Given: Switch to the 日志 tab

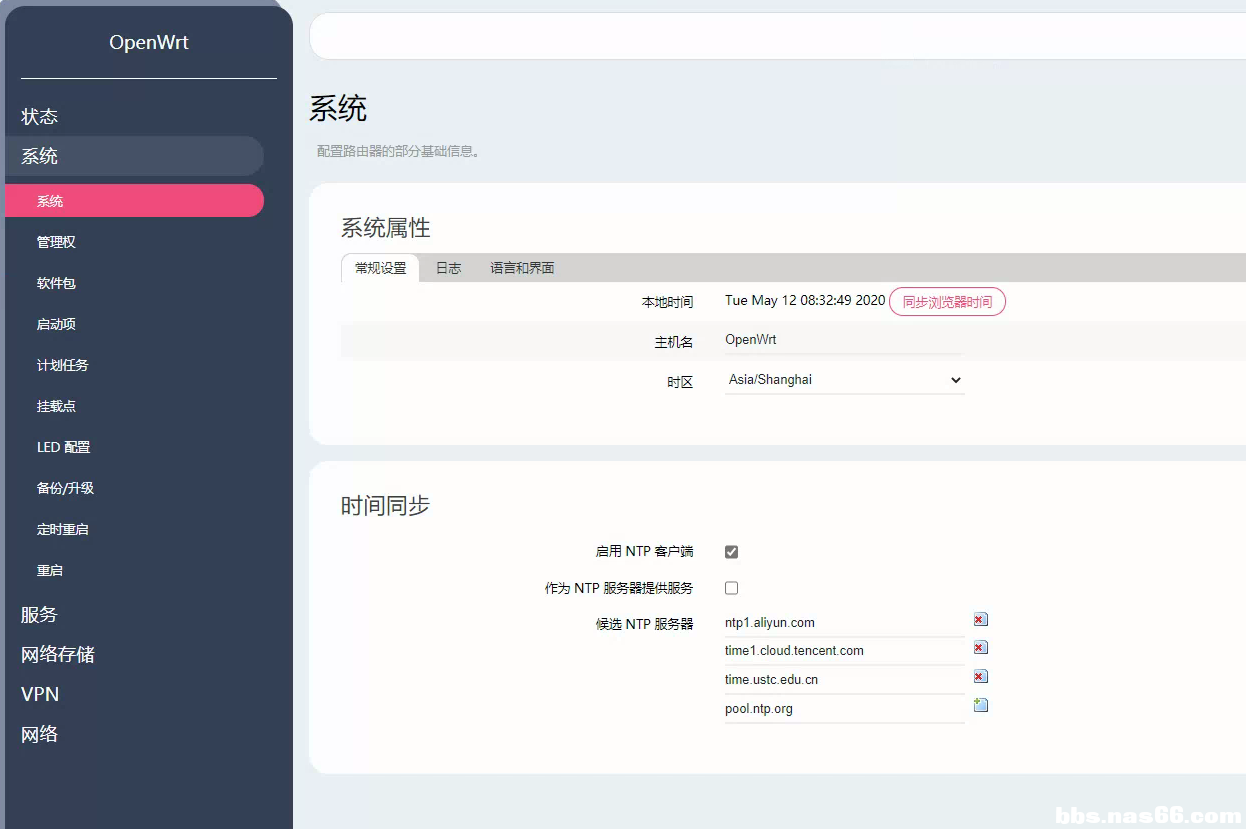Looking at the screenshot, I should tap(448, 268).
